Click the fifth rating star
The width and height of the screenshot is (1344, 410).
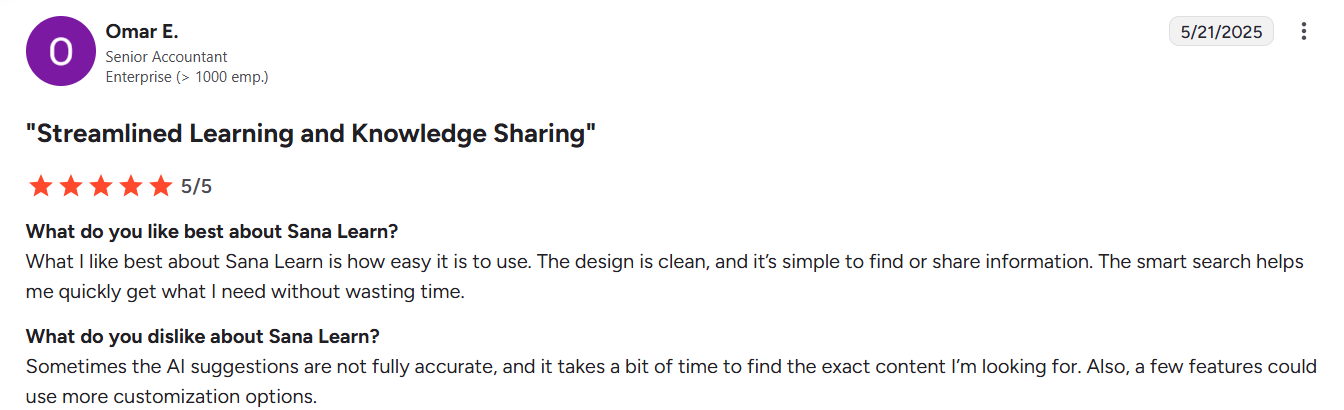pyautogui.click(x=160, y=186)
